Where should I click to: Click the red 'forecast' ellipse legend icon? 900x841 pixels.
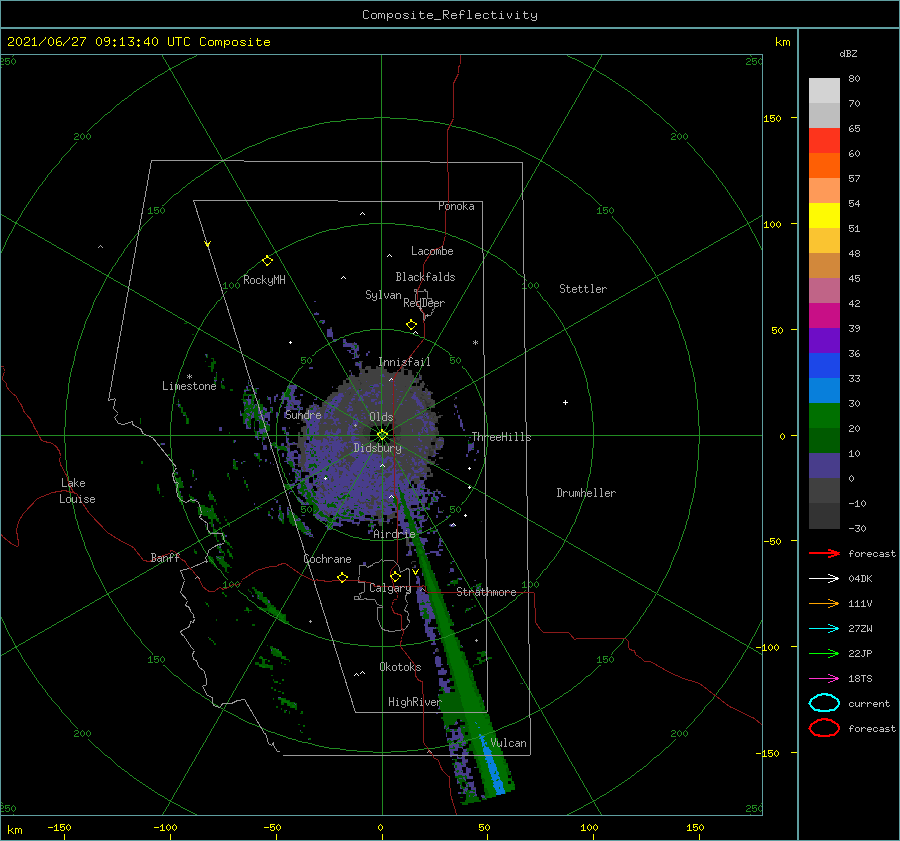click(824, 728)
